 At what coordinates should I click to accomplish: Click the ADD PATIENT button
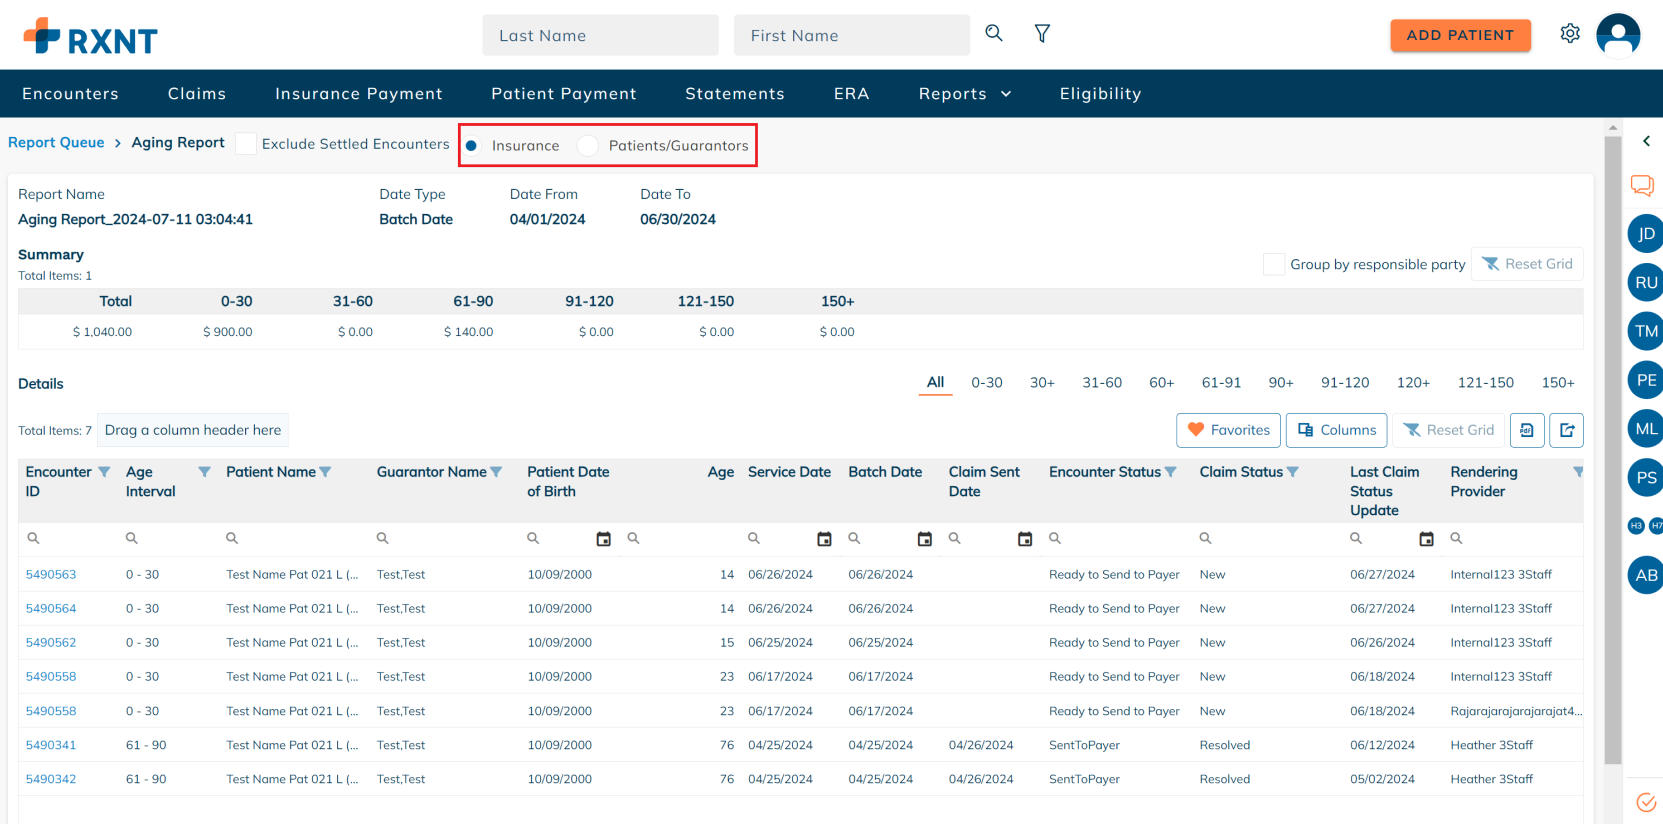tap(1460, 35)
